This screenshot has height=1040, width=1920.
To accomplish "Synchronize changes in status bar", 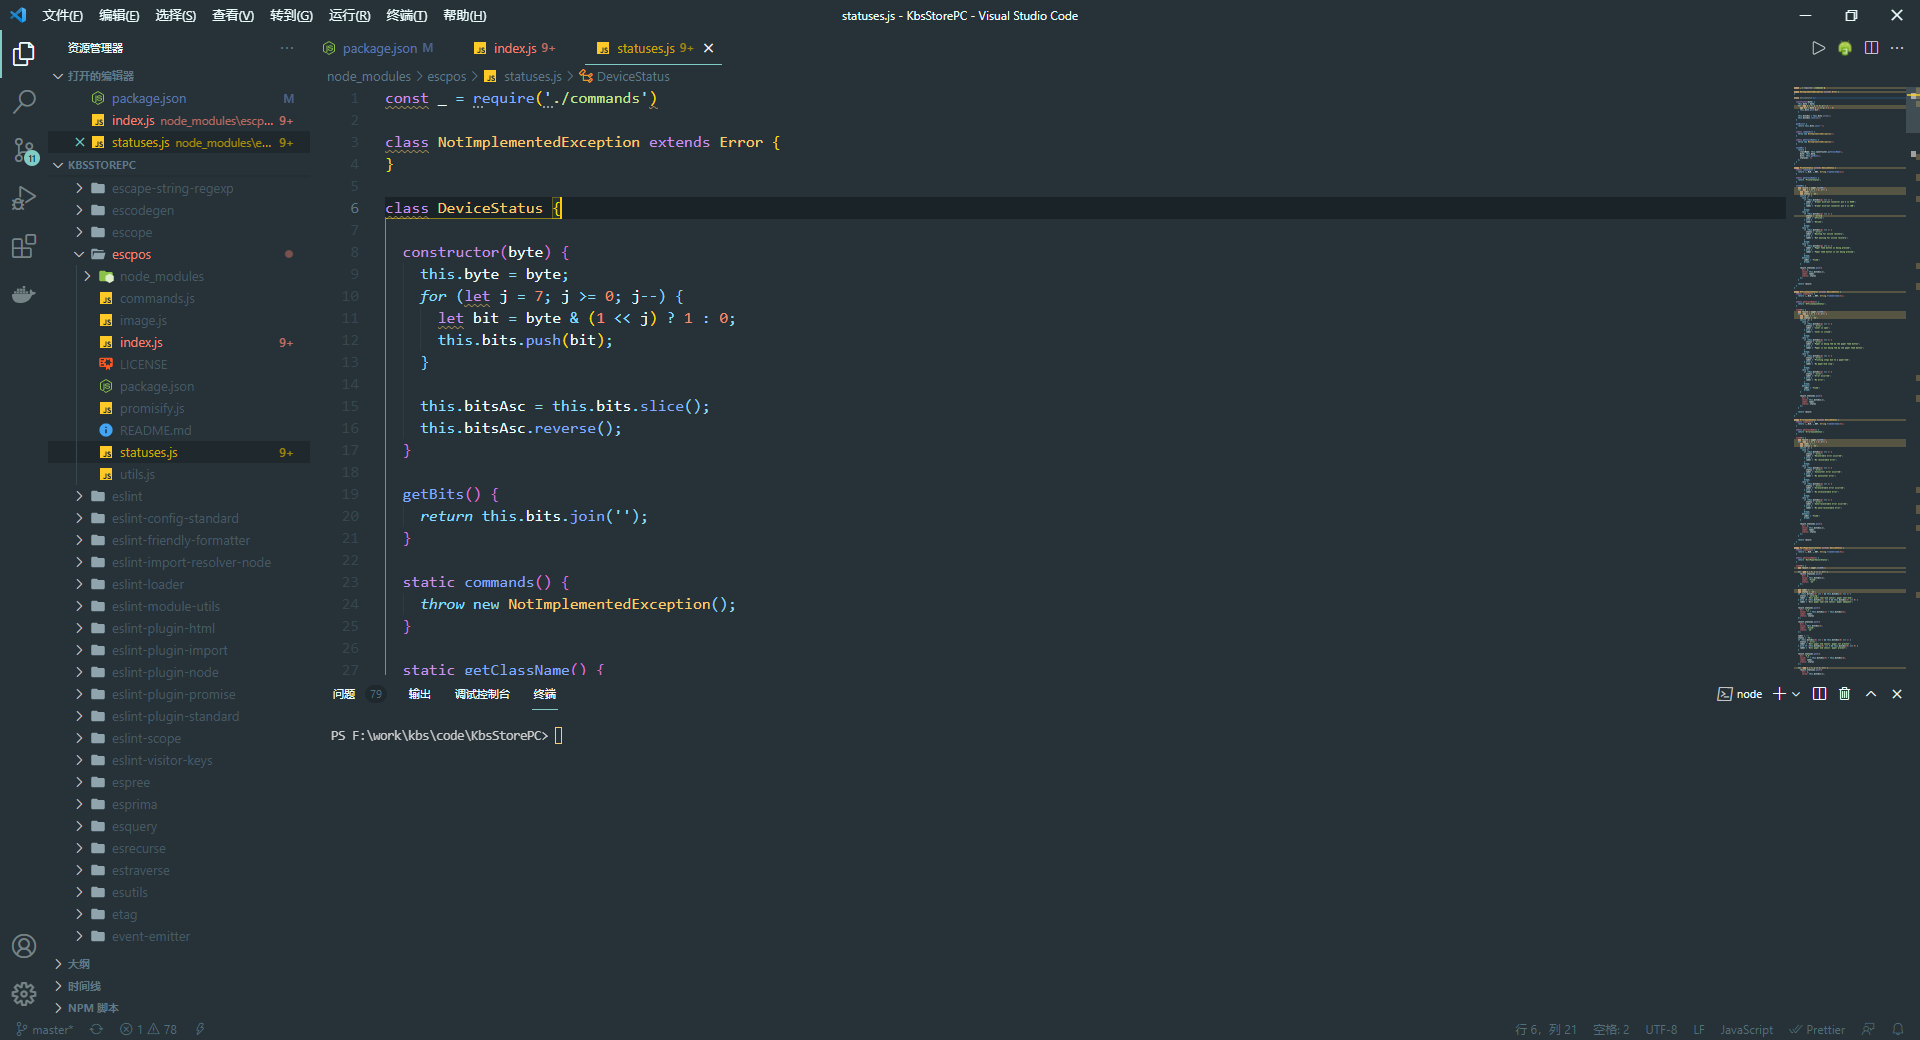I will [96, 1029].
